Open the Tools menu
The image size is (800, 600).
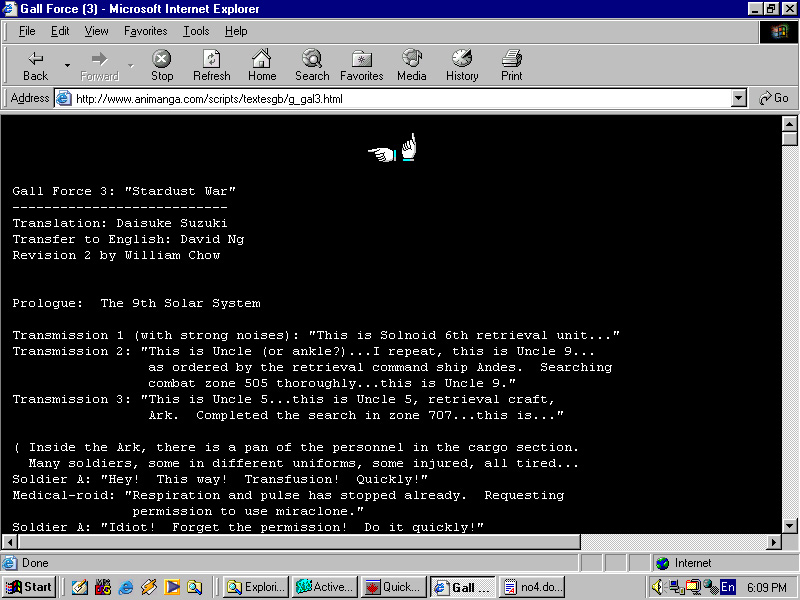[x=196, y=31]
